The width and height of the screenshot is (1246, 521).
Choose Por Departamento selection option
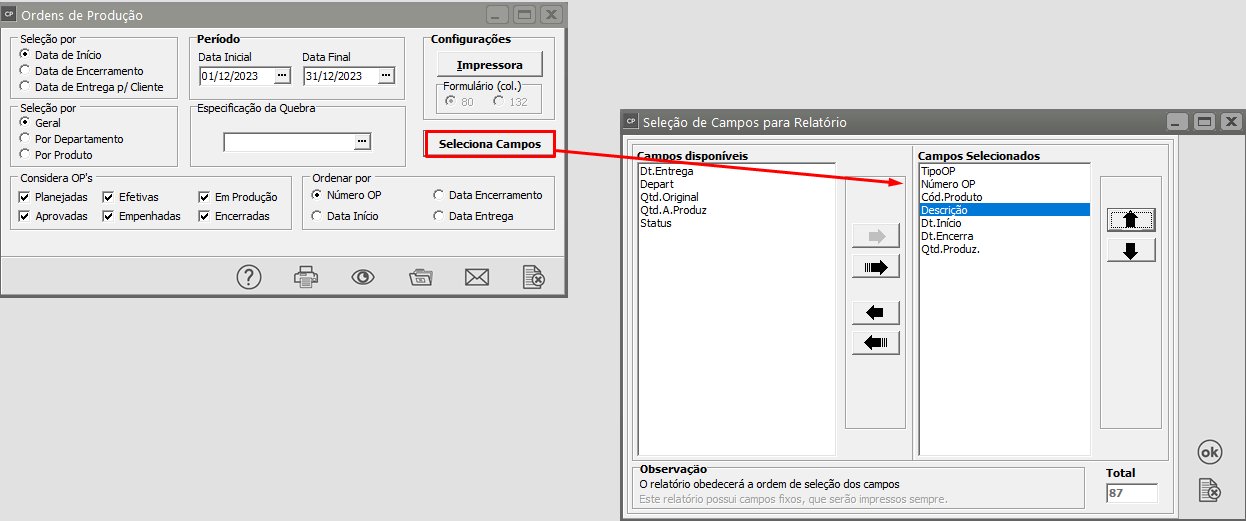click(25, 139)
